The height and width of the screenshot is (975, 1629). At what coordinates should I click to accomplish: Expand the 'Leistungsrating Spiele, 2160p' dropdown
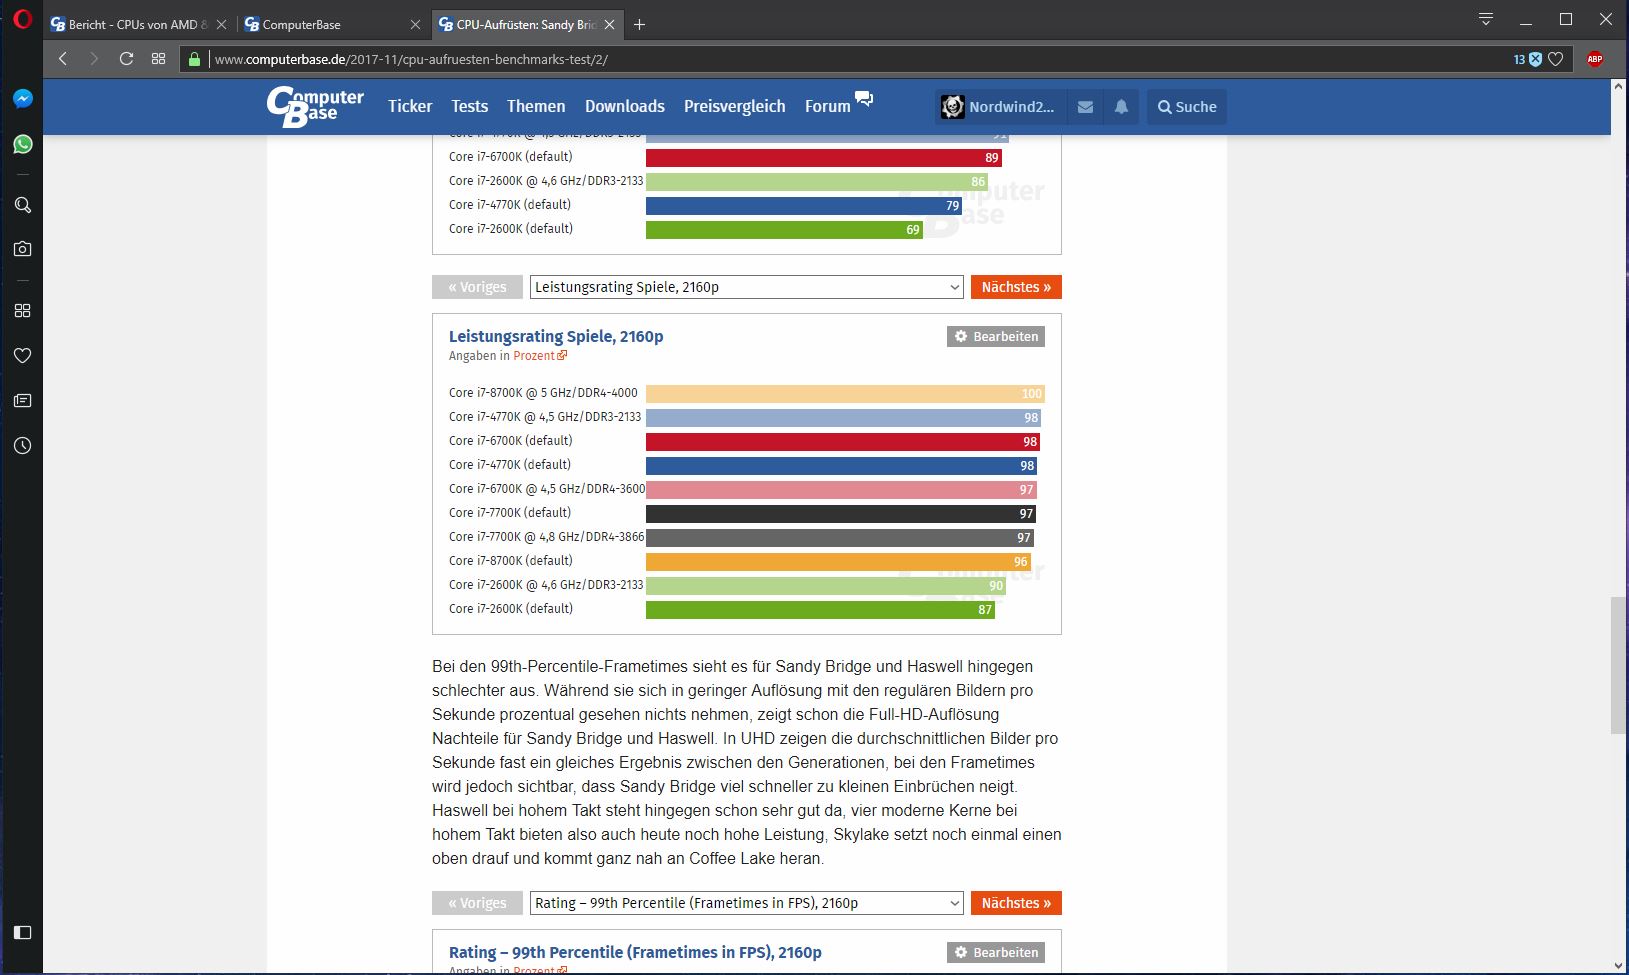(747, 287)
